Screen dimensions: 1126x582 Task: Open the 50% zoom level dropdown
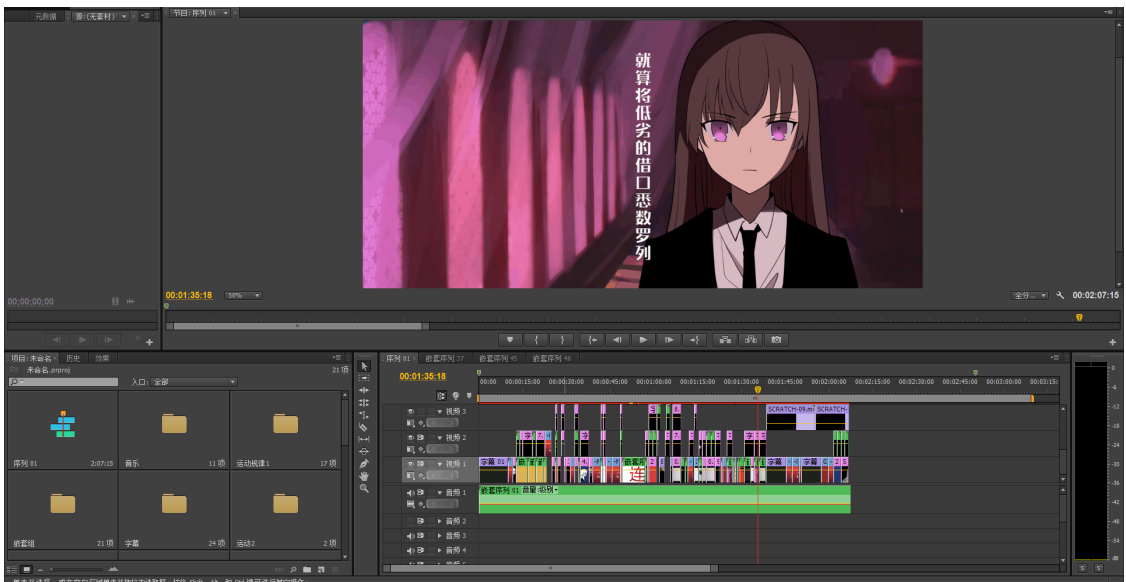point(243,295)
